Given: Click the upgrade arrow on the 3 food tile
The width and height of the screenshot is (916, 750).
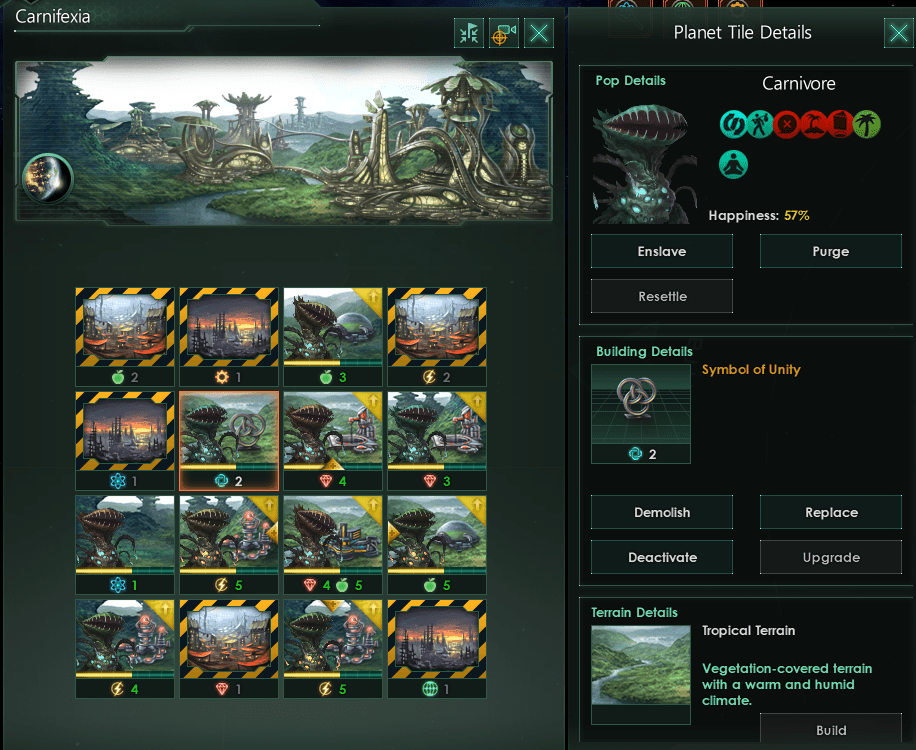Looking at the screenshot, I should coord(372,298).
